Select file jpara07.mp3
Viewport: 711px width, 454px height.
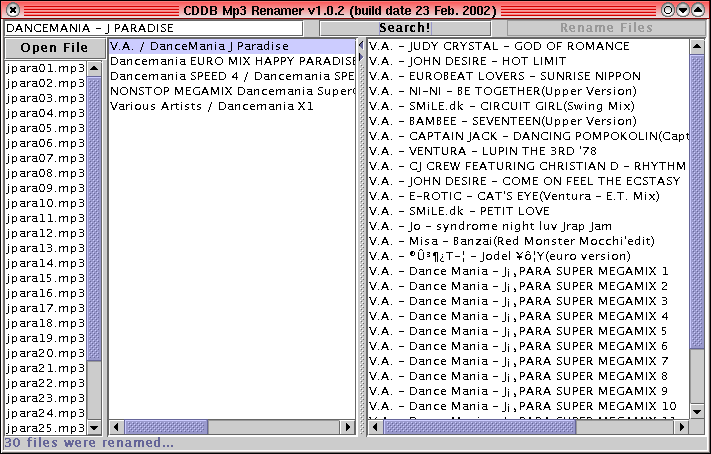point(45,158)
